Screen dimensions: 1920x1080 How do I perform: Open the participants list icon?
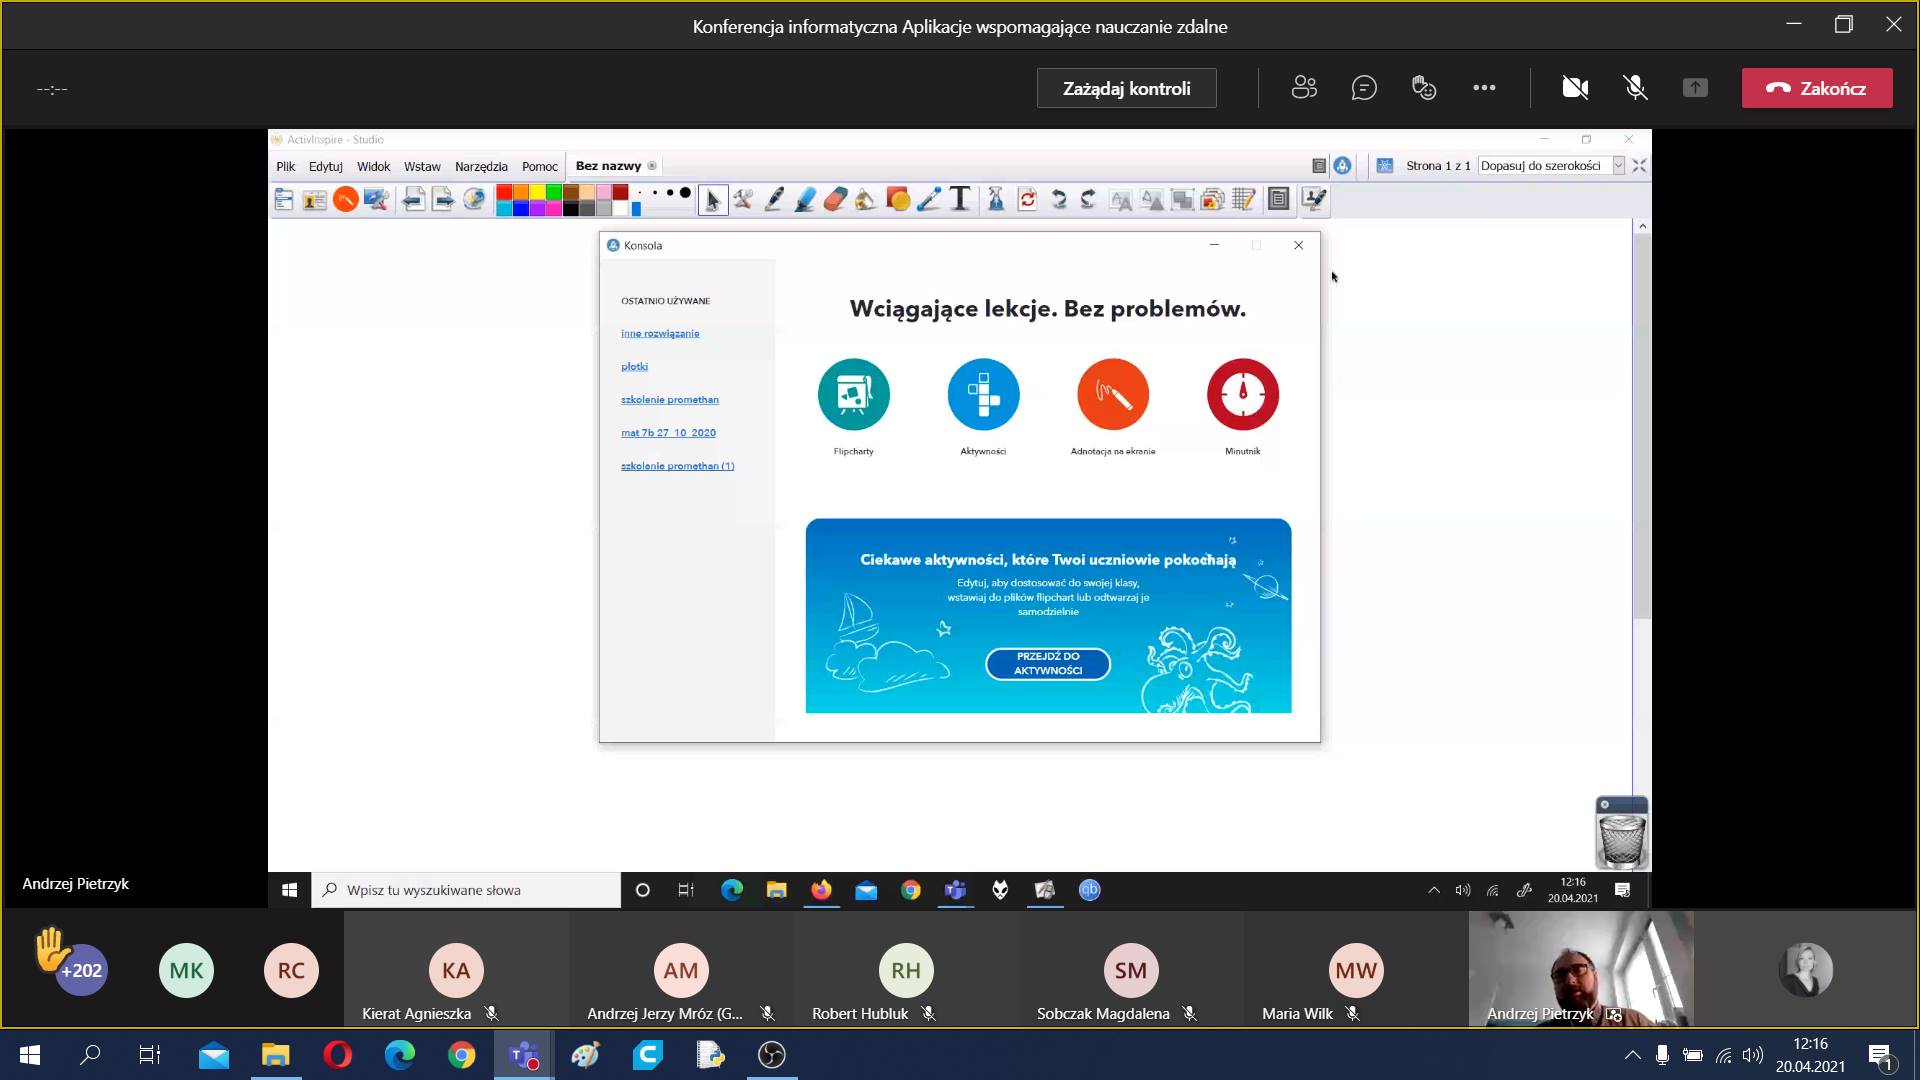tap(1304, 88)
